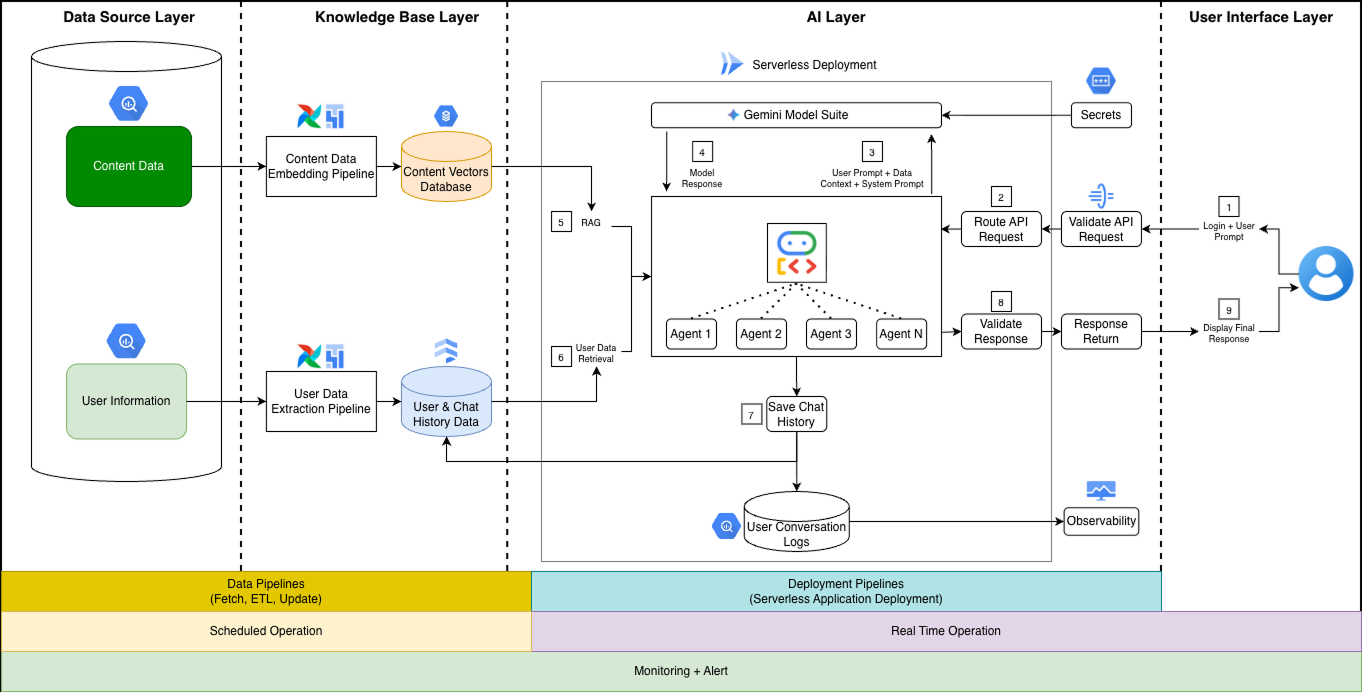1362x693 pixels.
Task: Click the Save Chat History box
Action: 797,414
